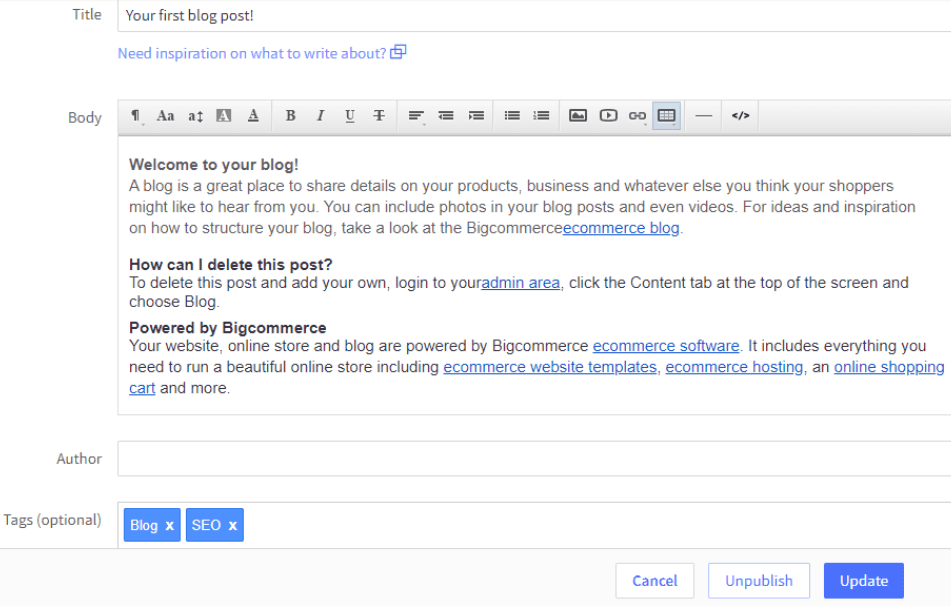Toggle bold formatting
This screenshot has width=951, height=606.
tap(291, 115)
